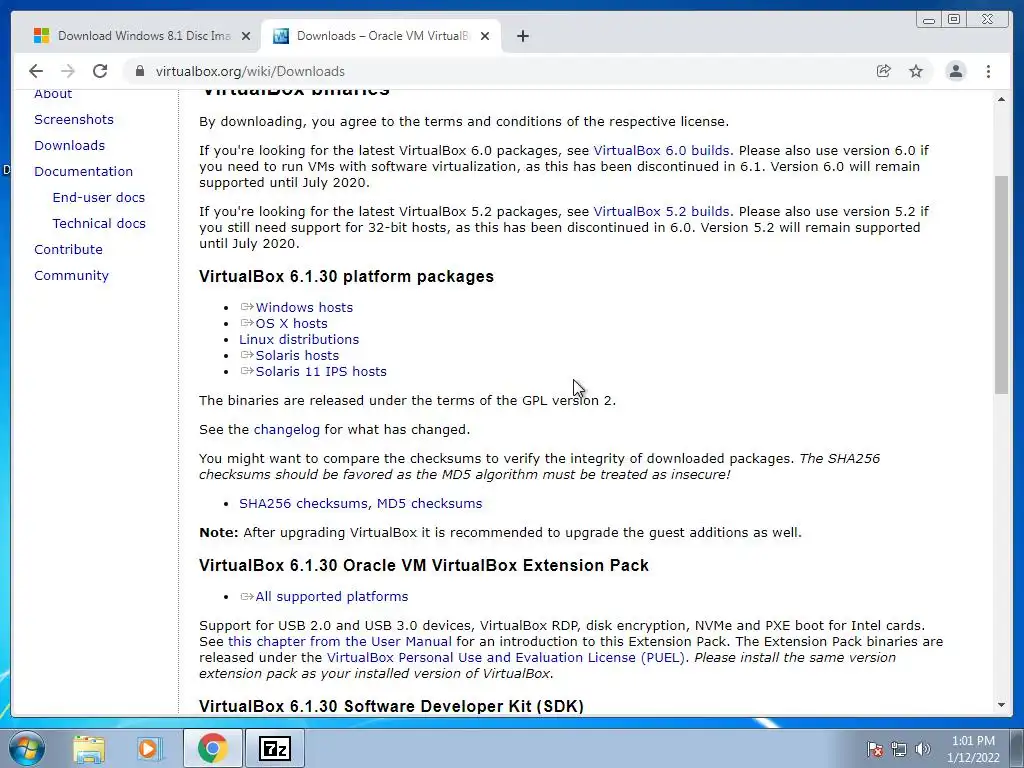Open End-user docs sidebar link

pos(99,197)
